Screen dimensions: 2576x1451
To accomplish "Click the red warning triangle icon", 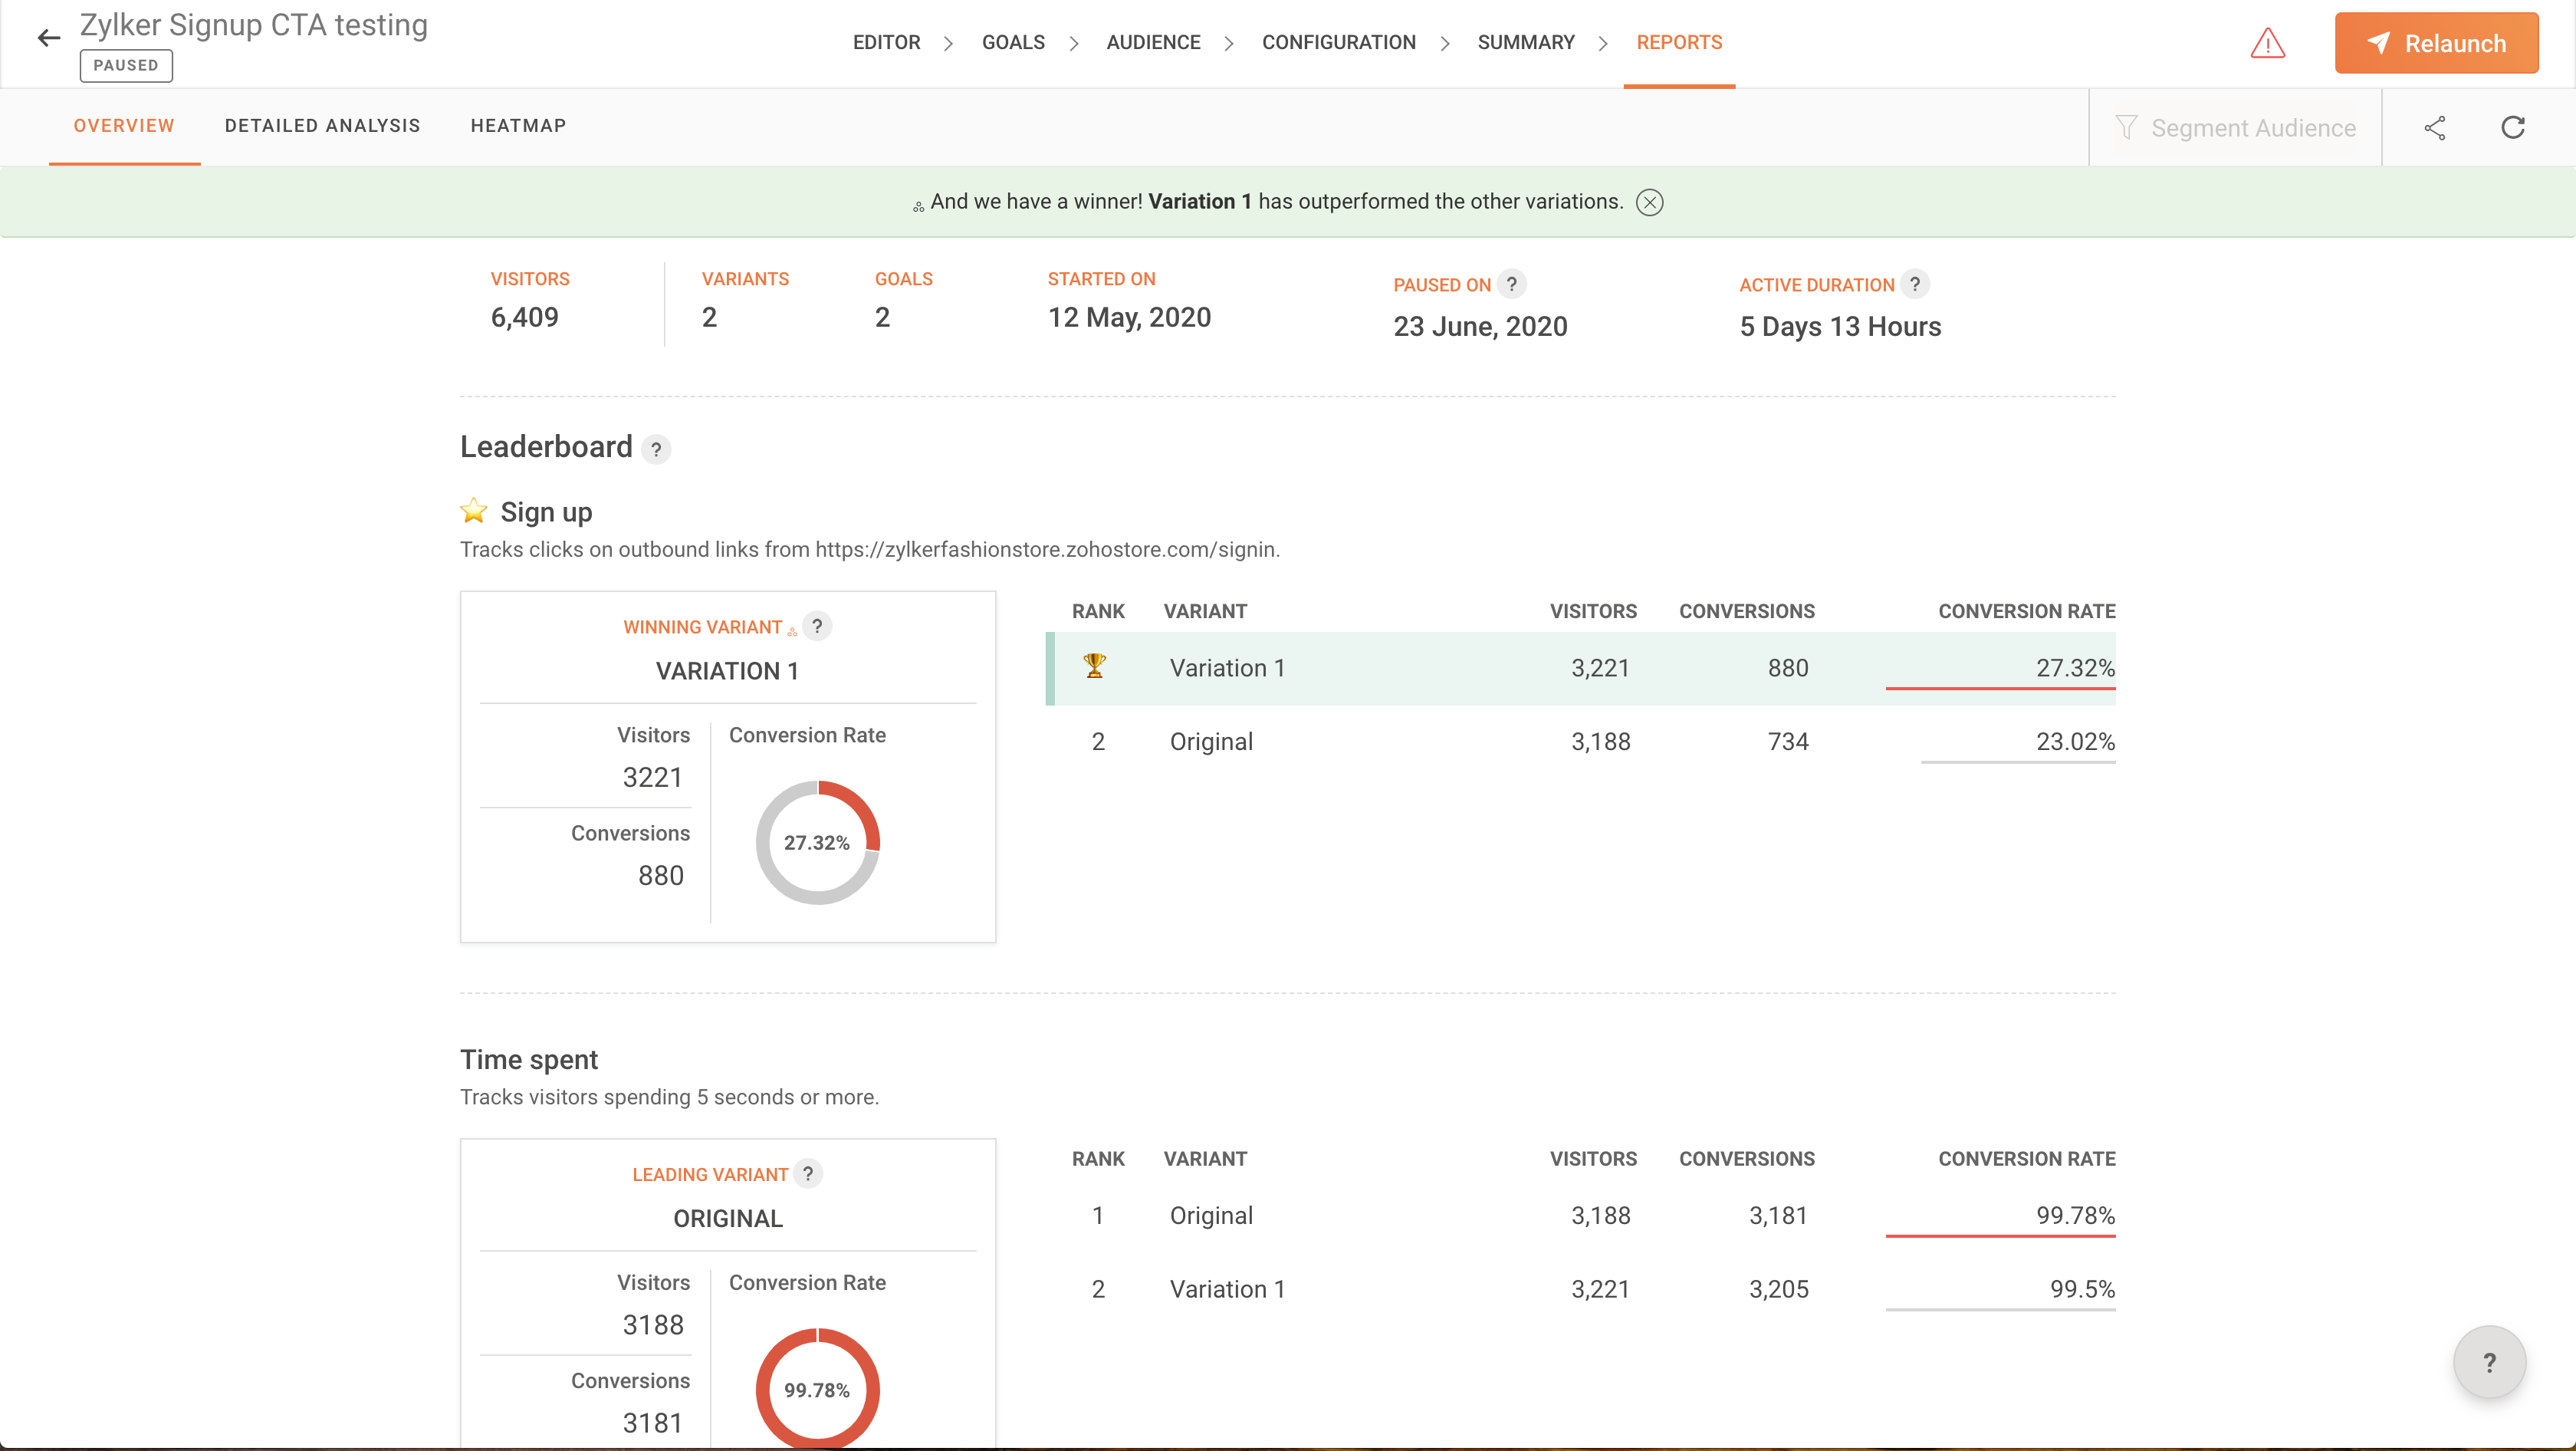I will click(2267, 43).
